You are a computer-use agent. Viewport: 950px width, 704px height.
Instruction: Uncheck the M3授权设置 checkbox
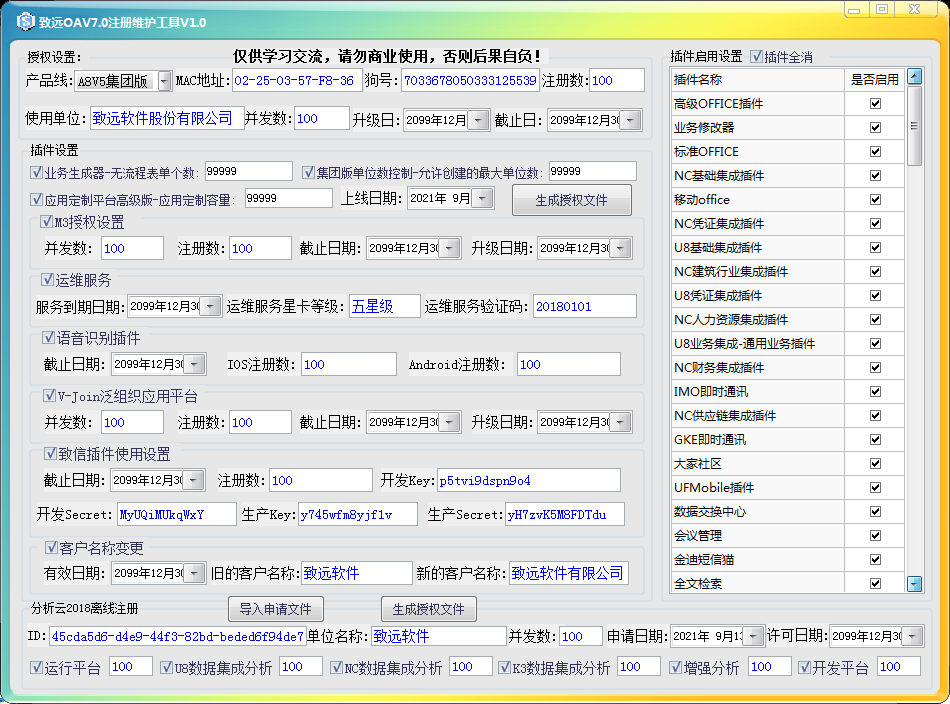tap(47, 222)
